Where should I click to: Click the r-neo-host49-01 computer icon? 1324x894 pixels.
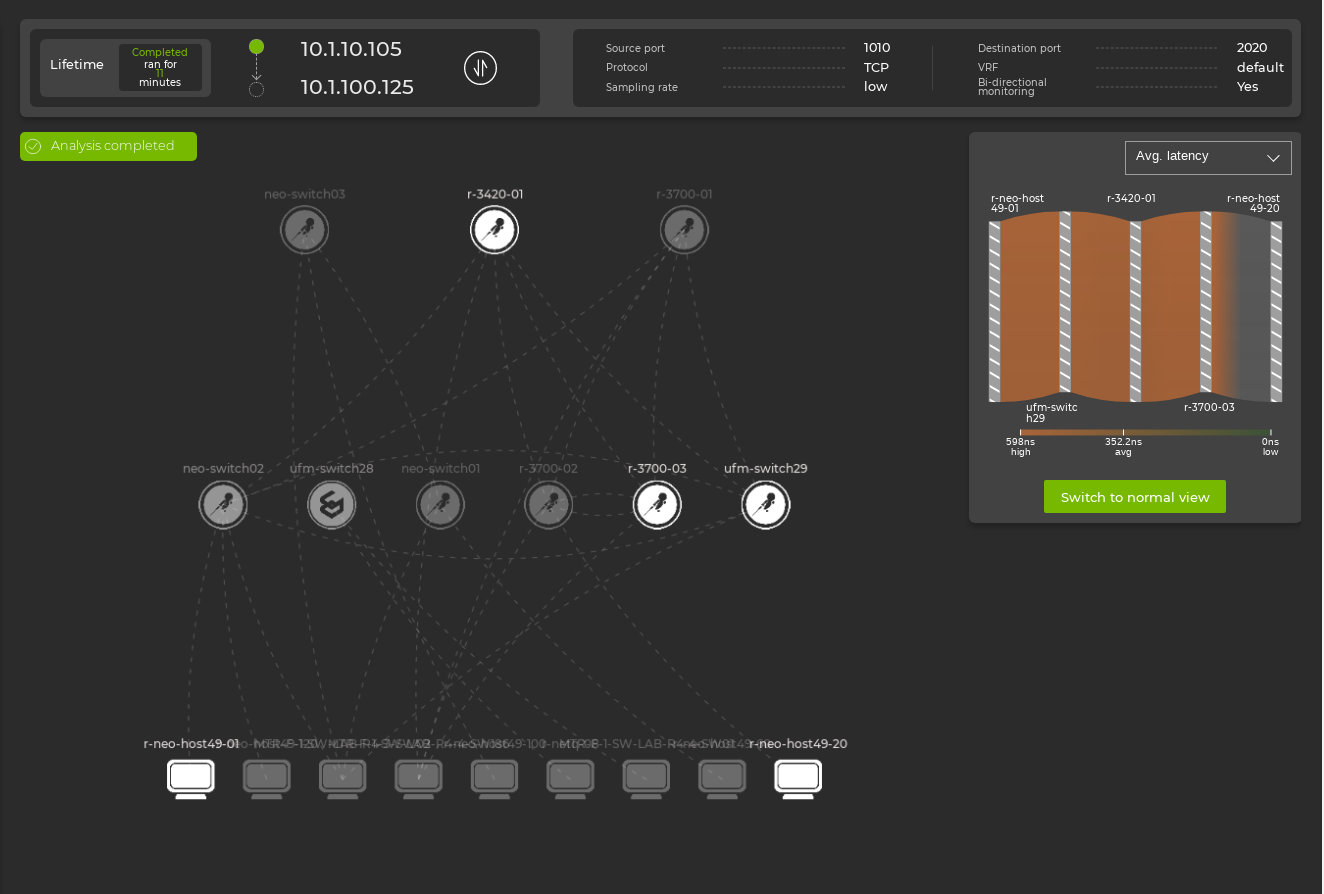pos(190,778)
